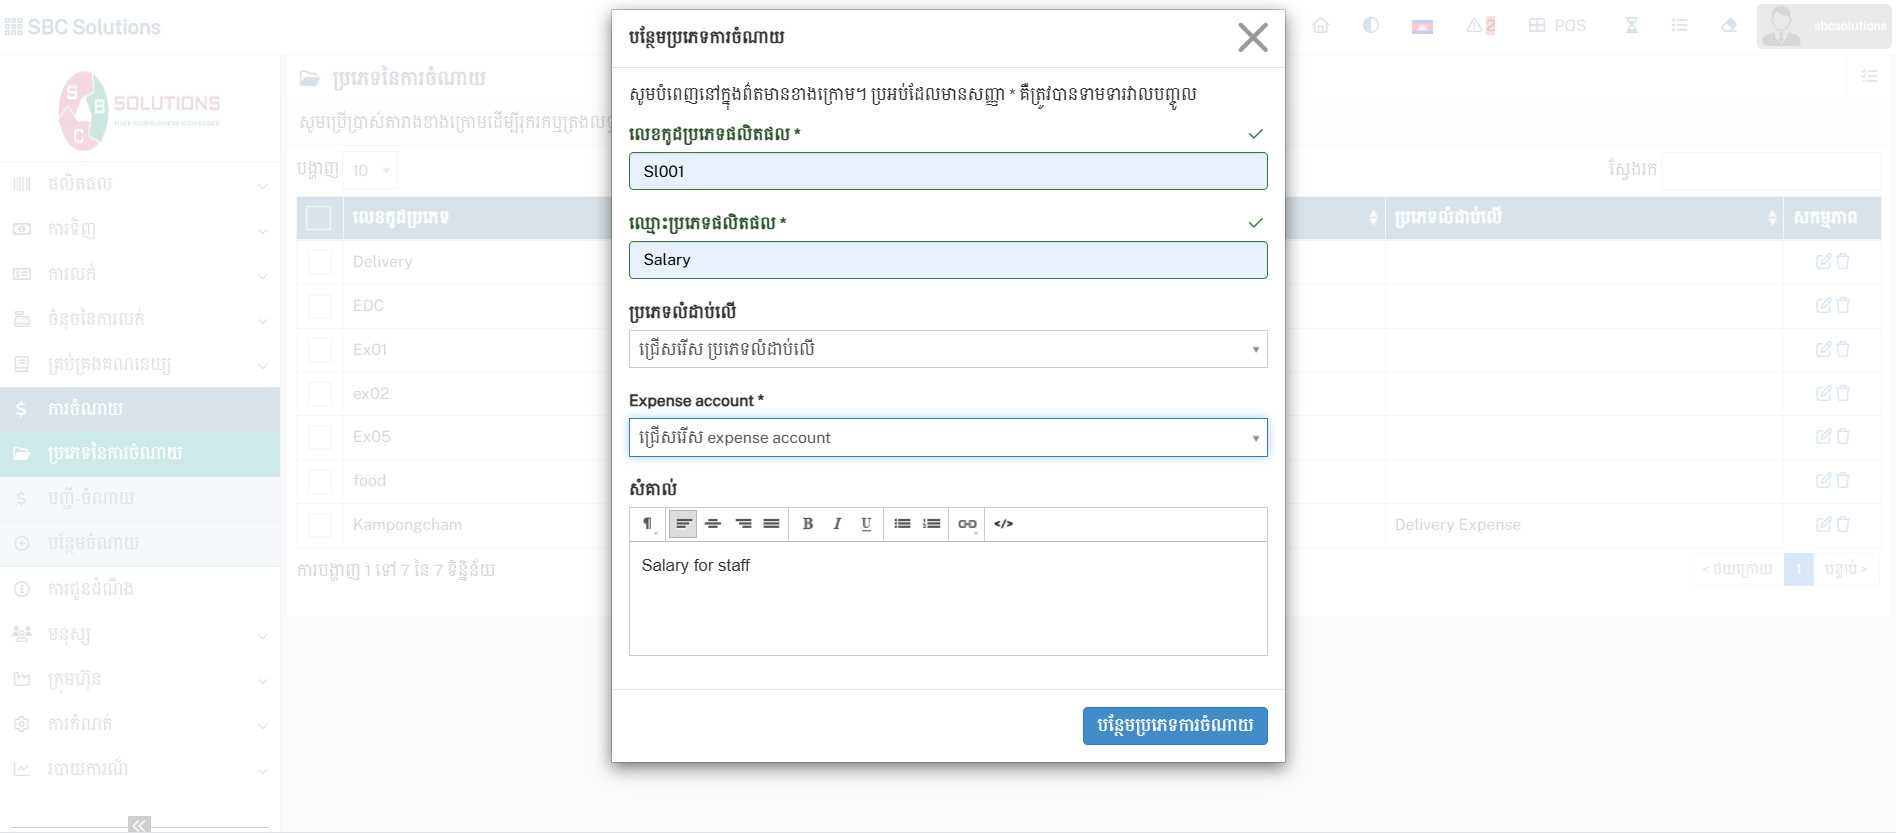1896x833 pixels.
Task: Insert a numbered list in the note
Action: 931,524
